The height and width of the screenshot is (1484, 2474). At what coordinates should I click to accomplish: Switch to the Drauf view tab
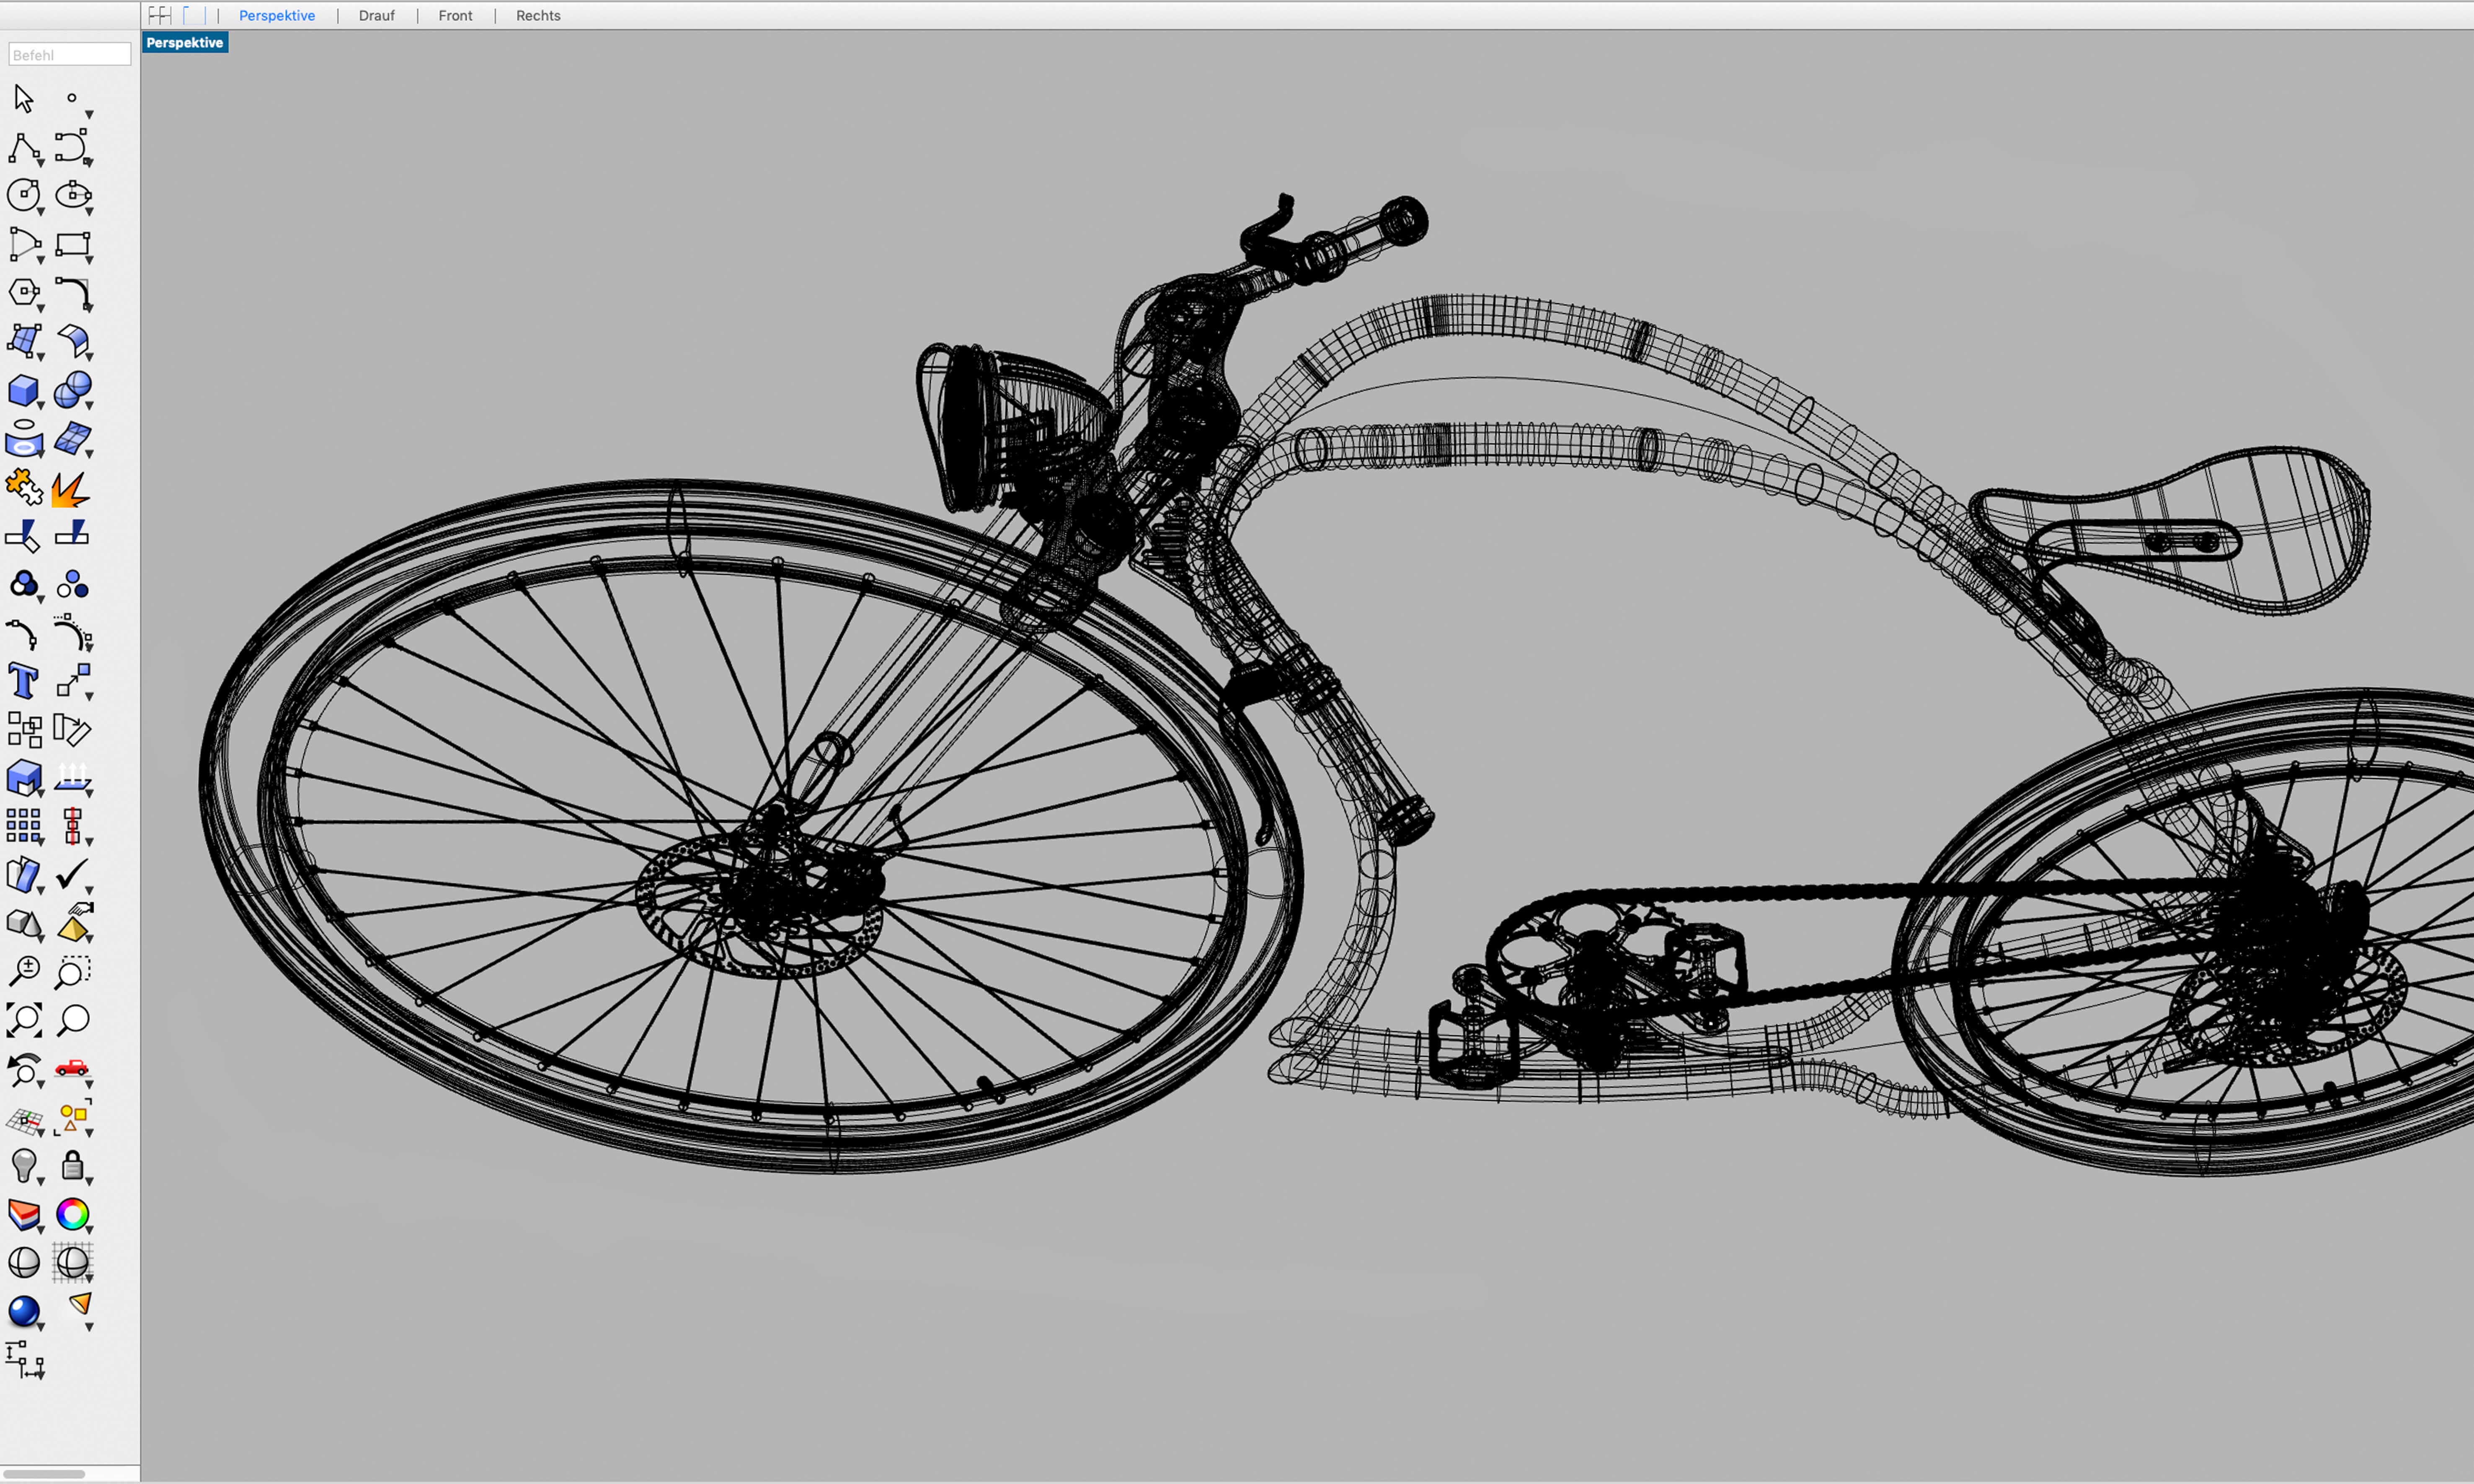[377, 16]
